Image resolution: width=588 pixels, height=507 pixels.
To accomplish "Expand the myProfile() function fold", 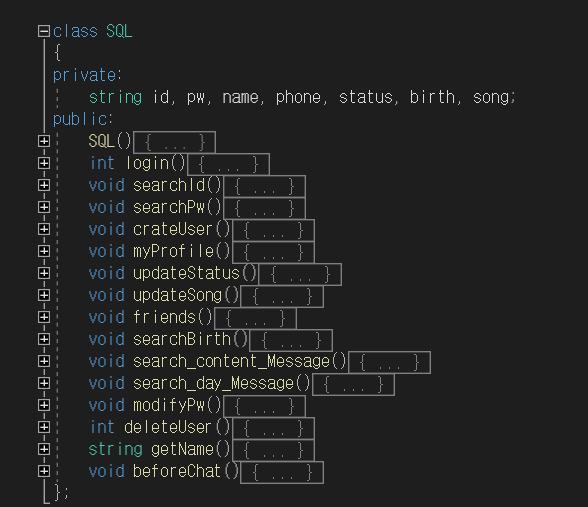I will pyautogui.click(x=44, y=251).
